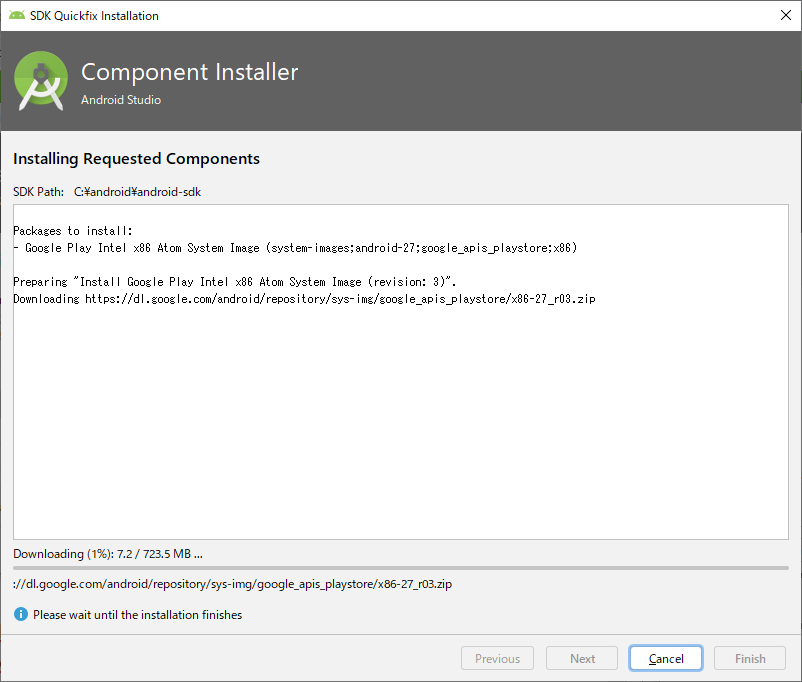
Task: Click the SDK path C:¥android¥android-sdk text
Action: pyautogui.click(x=137, y=191)
